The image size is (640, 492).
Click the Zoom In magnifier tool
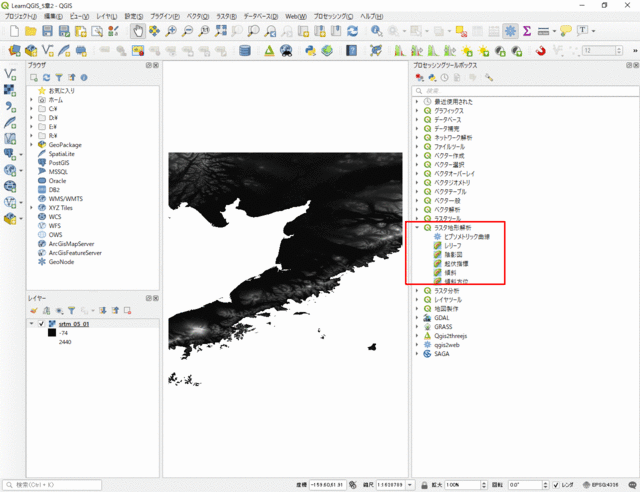[171, 31]
